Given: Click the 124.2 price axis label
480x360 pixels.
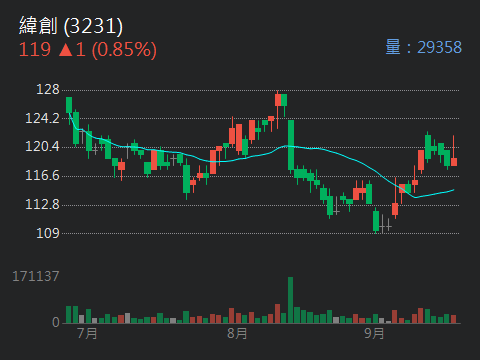Looking at the screenshot, I should pos(42,118).
